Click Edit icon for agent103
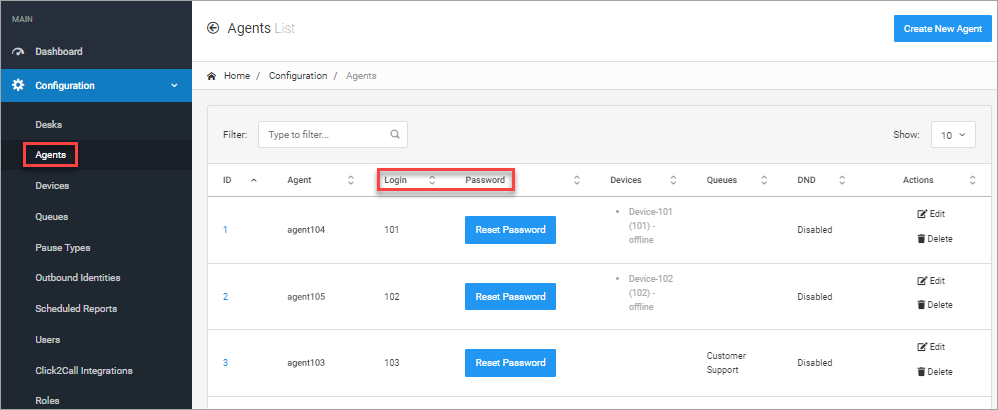This screenshot has height=410, width=998. [x=922, y=347]
